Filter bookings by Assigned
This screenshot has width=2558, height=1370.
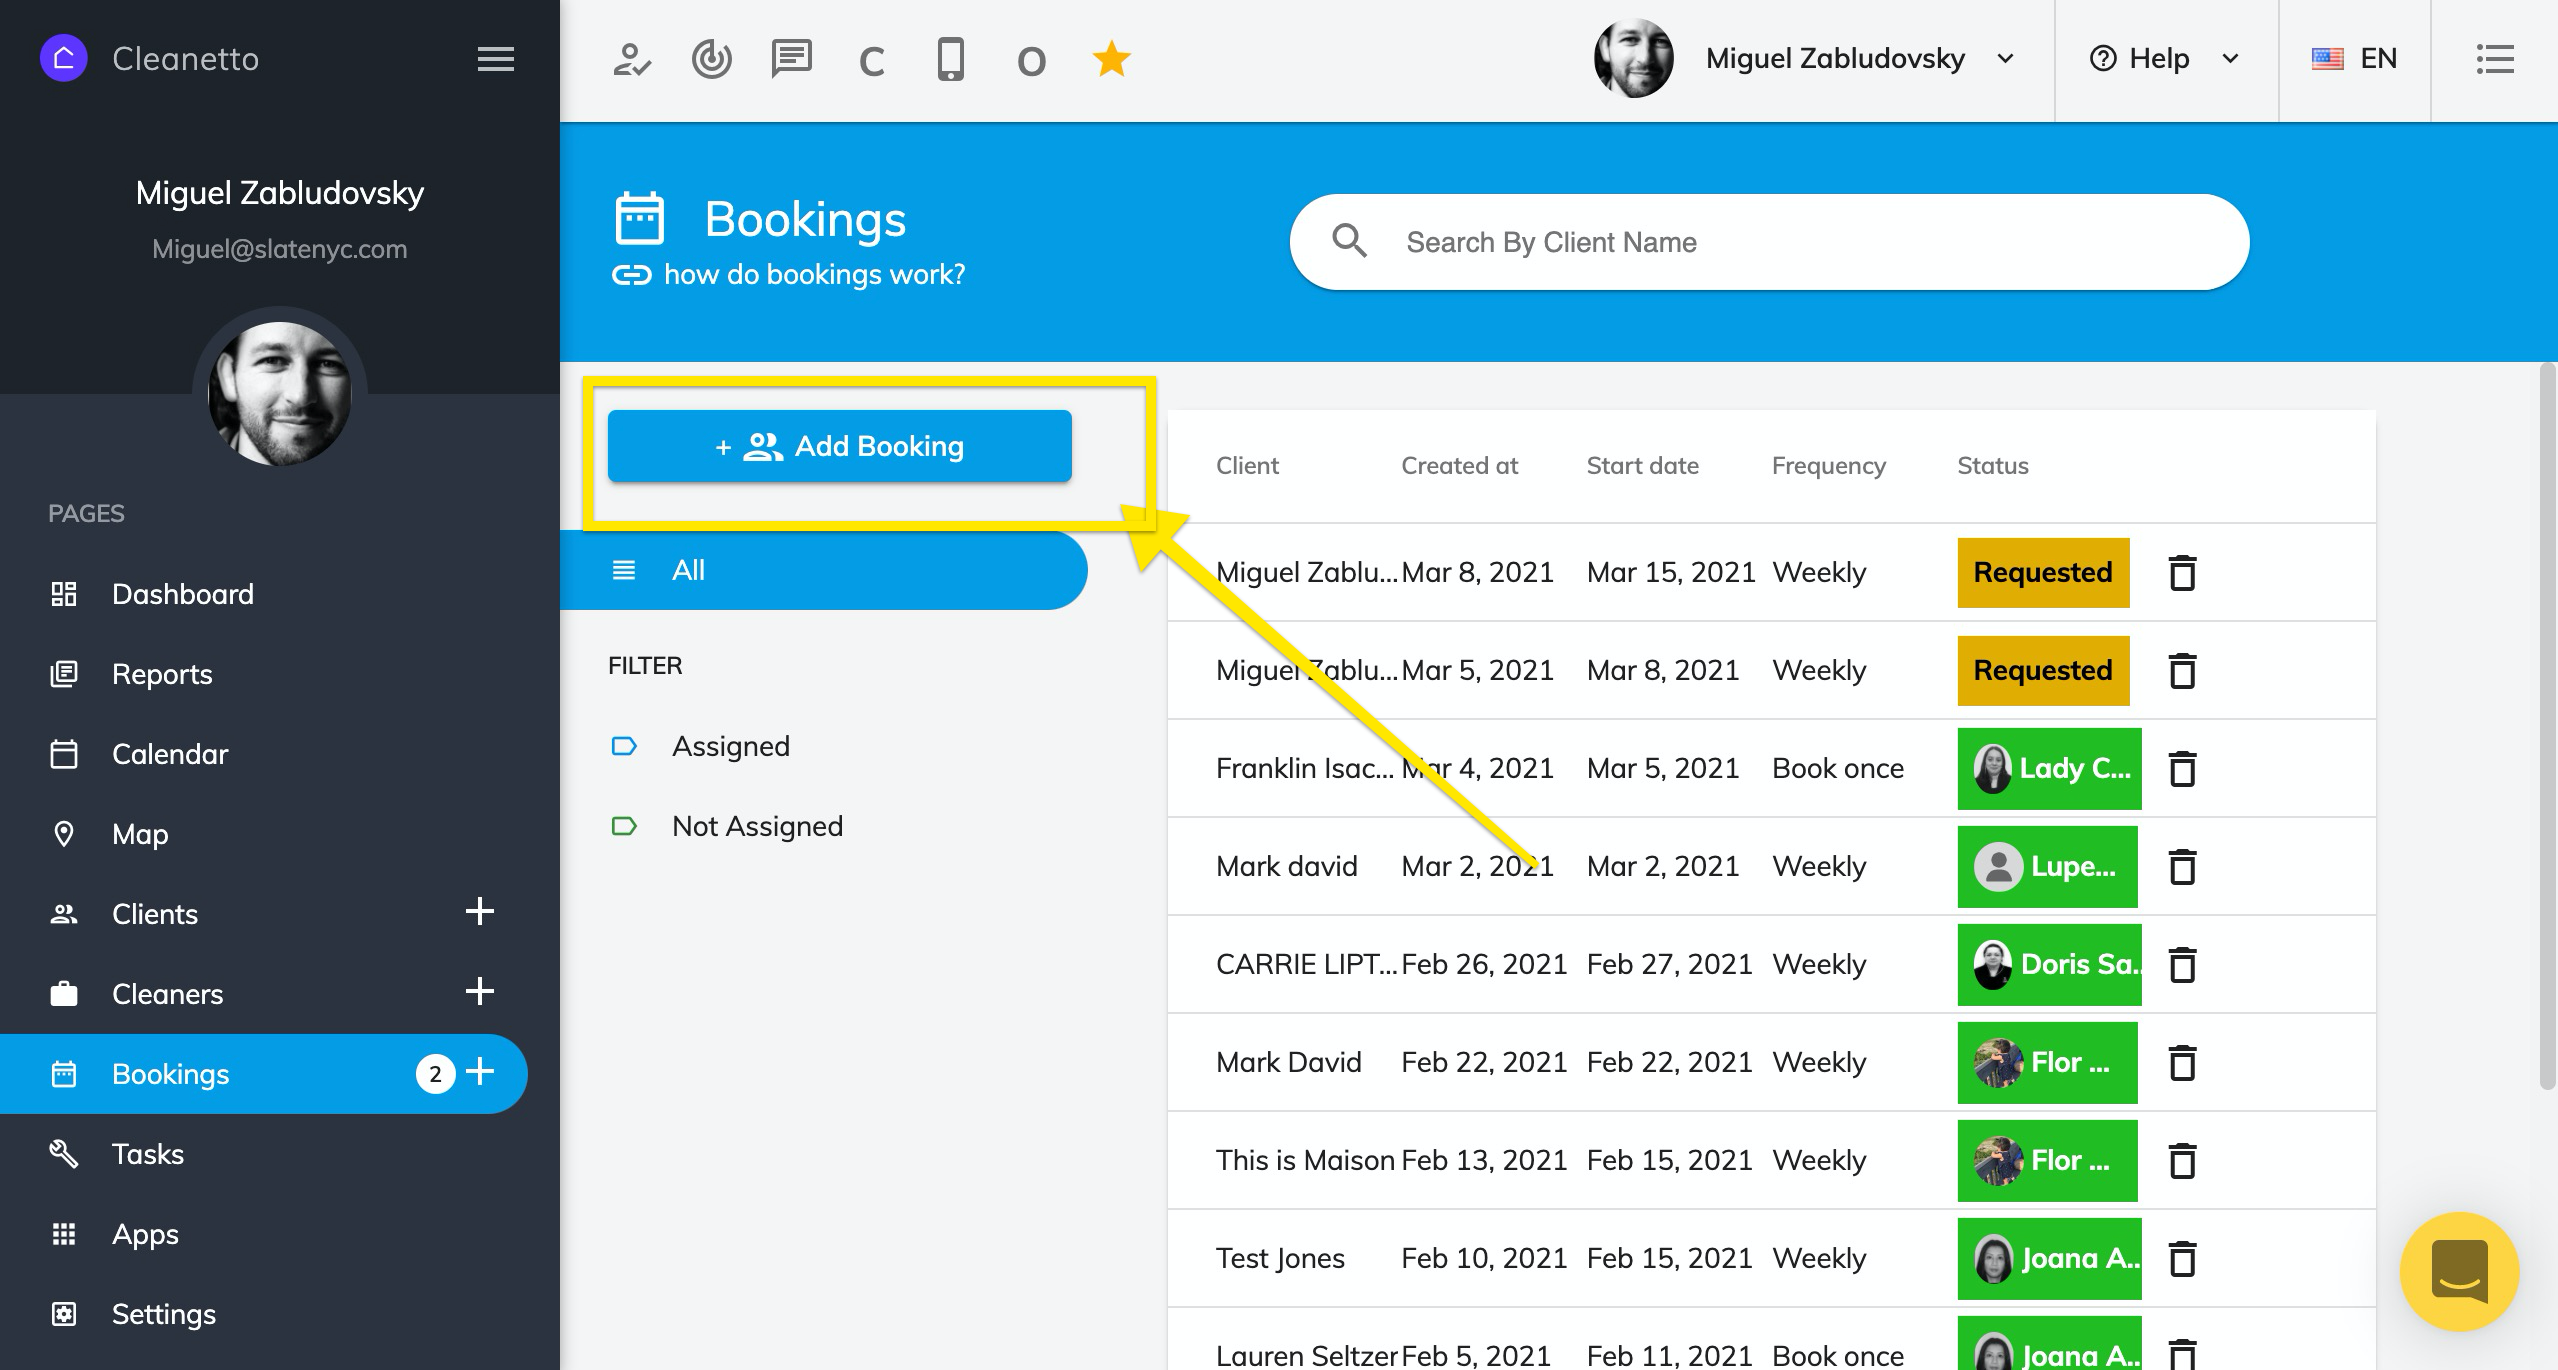pos(730,746)
